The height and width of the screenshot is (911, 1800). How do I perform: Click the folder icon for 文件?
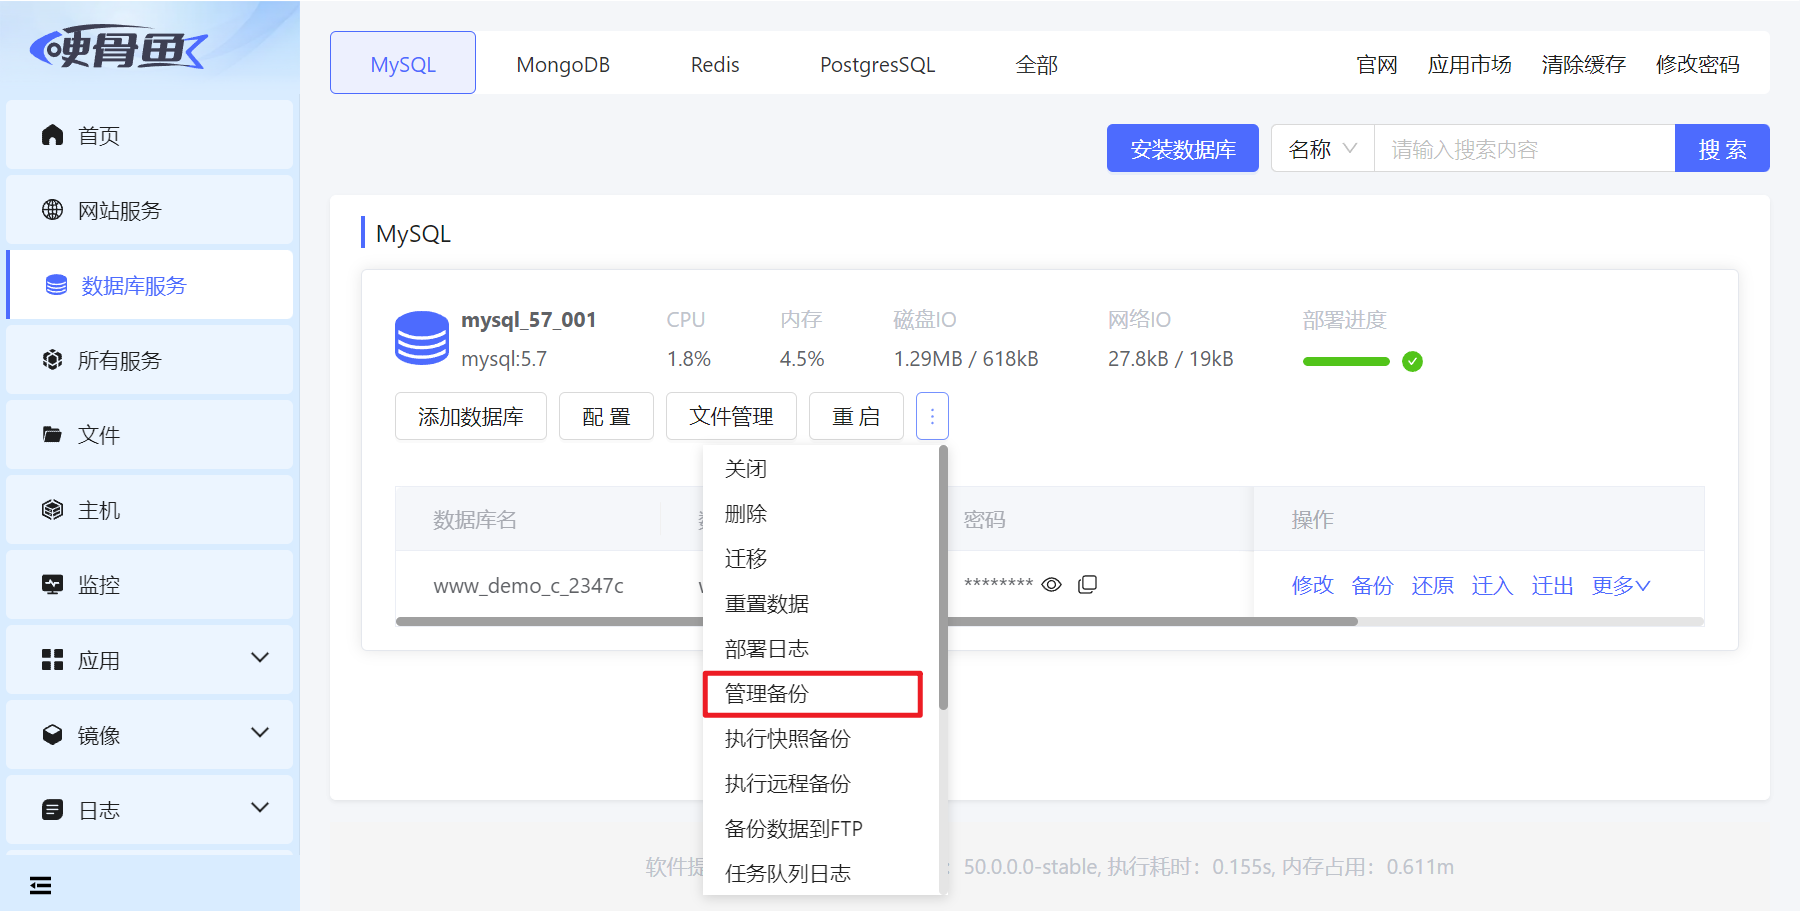[x=52, y=435]
